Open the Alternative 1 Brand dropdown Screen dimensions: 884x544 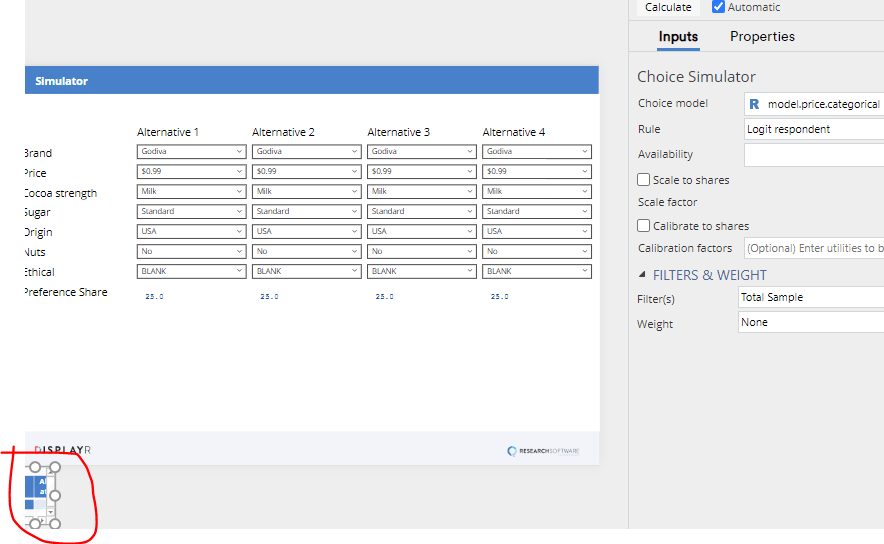click(191, 152)
